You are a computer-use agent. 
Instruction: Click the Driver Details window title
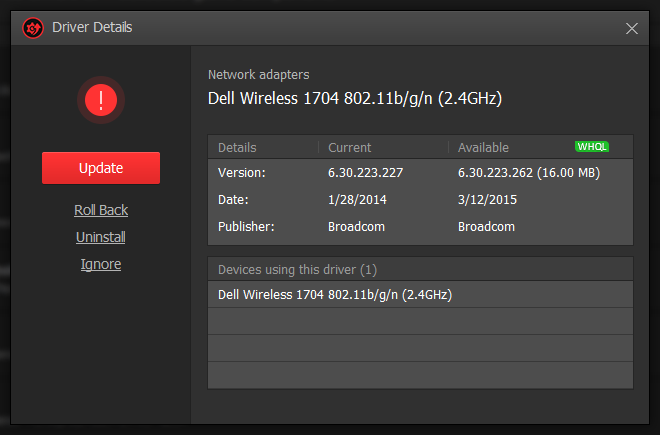point(92,27)
